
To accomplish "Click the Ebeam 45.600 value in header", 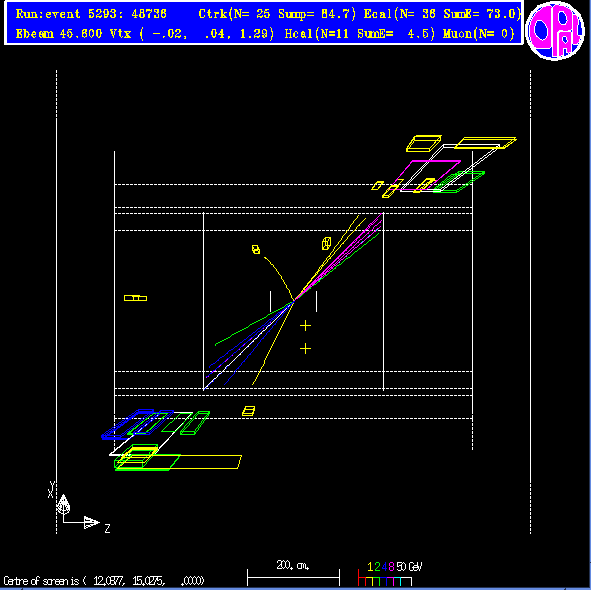I will [x=58, y=34].
